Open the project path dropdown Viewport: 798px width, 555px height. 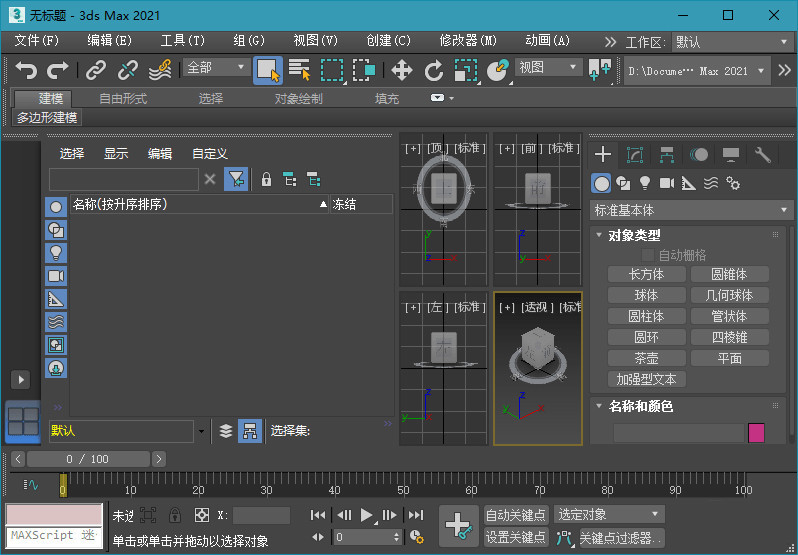pos(696,71)
